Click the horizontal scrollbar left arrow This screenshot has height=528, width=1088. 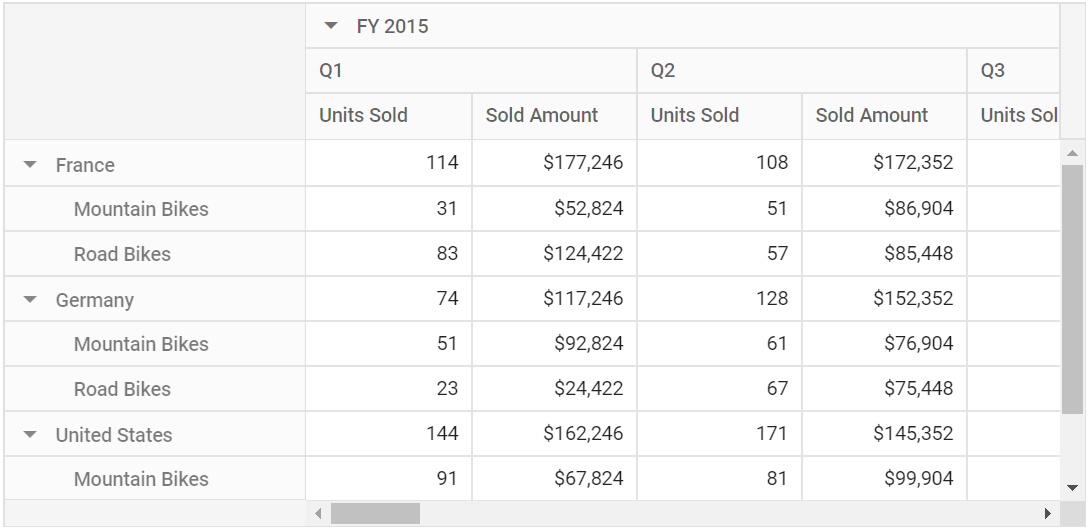[318, 513]
